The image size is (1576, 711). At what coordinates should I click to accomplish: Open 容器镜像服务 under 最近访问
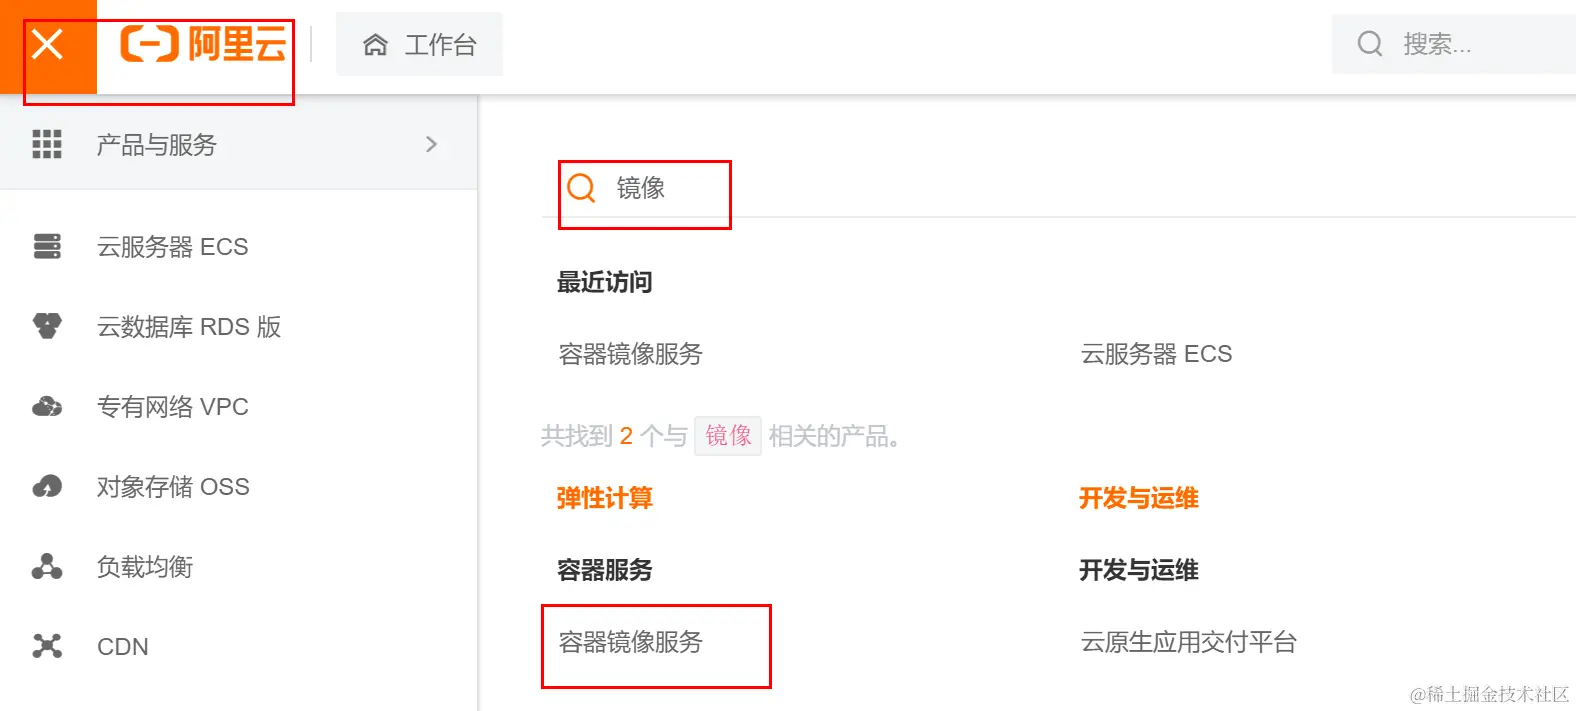pyautogui.click(x=631, y=354)
